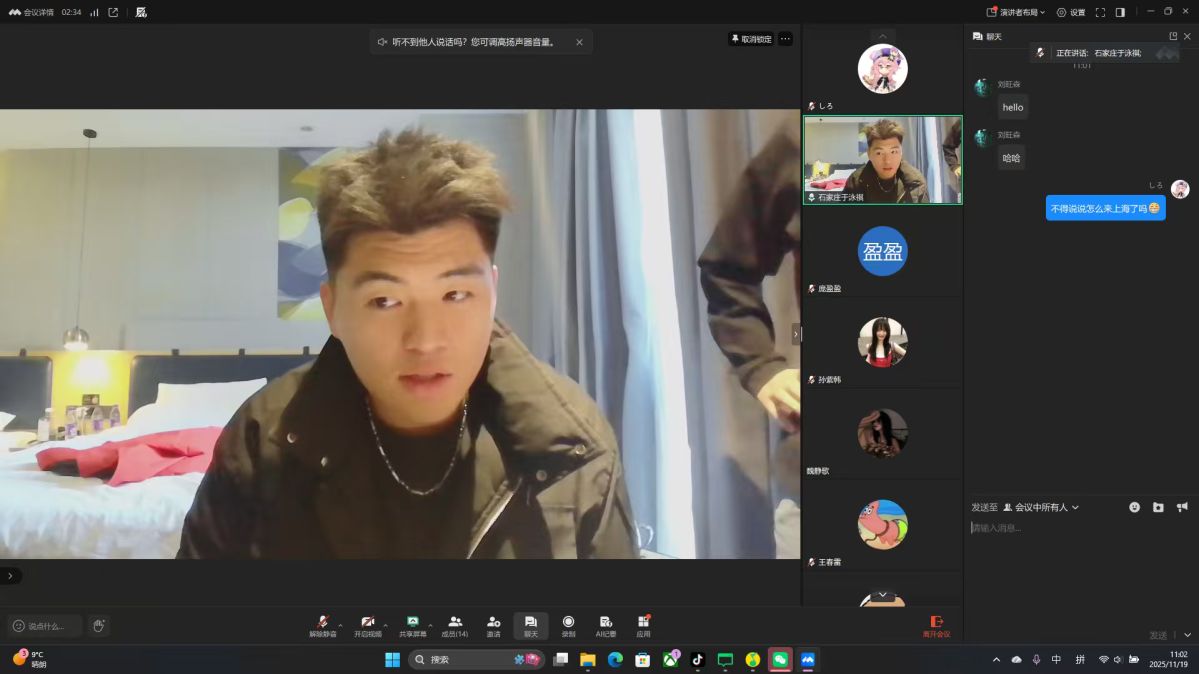Open the 邀请 invite icon
Image resolution: width=1199 pixels, height=674 pixels.
493,625
